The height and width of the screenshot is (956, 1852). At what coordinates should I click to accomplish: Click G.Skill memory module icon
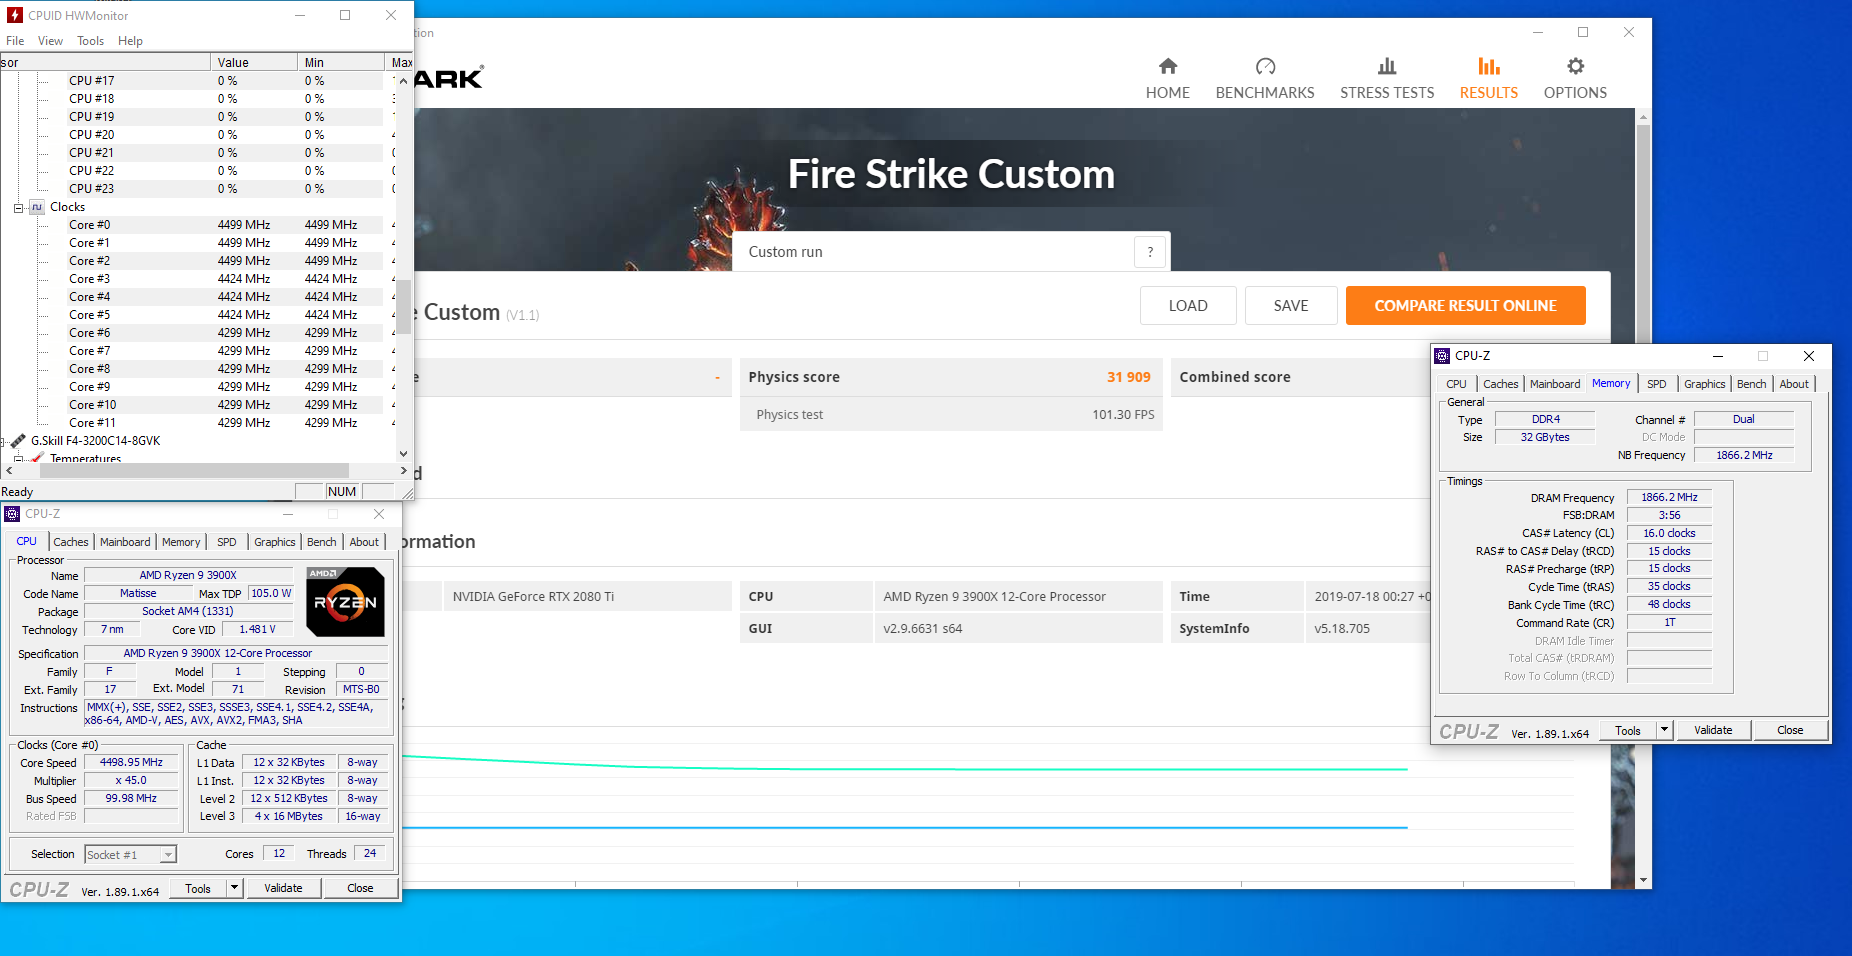(x=18, y=441)
